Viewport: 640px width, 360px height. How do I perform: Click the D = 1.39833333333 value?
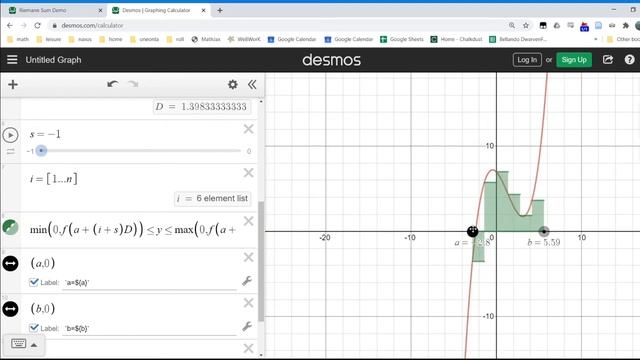(x=202, y=107)
